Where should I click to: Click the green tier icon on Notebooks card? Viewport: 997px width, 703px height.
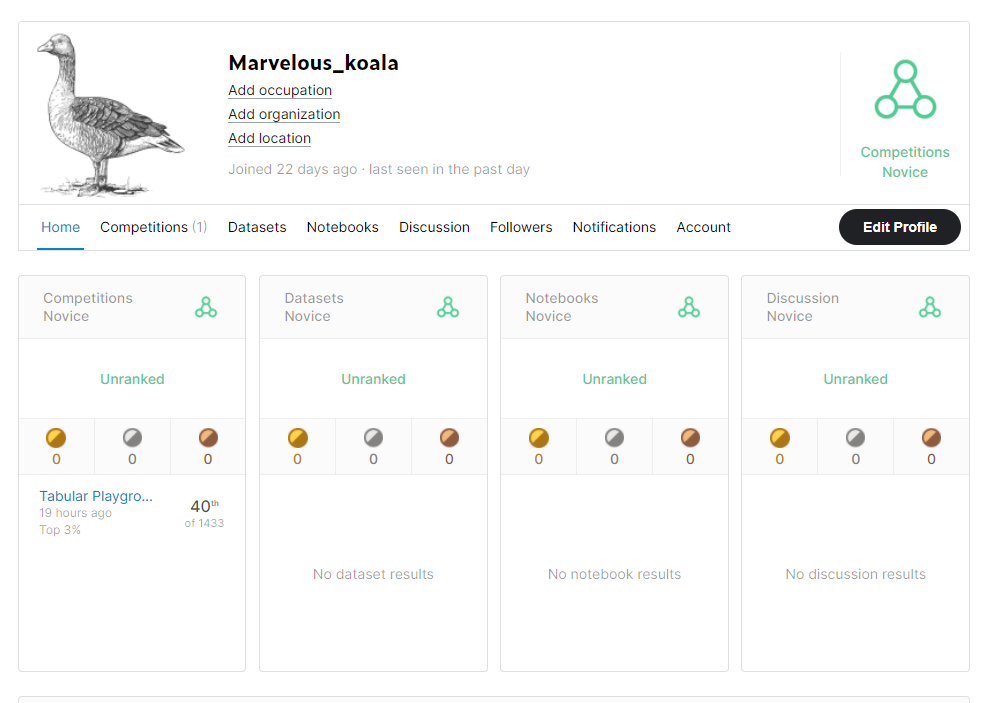point(688,307)
